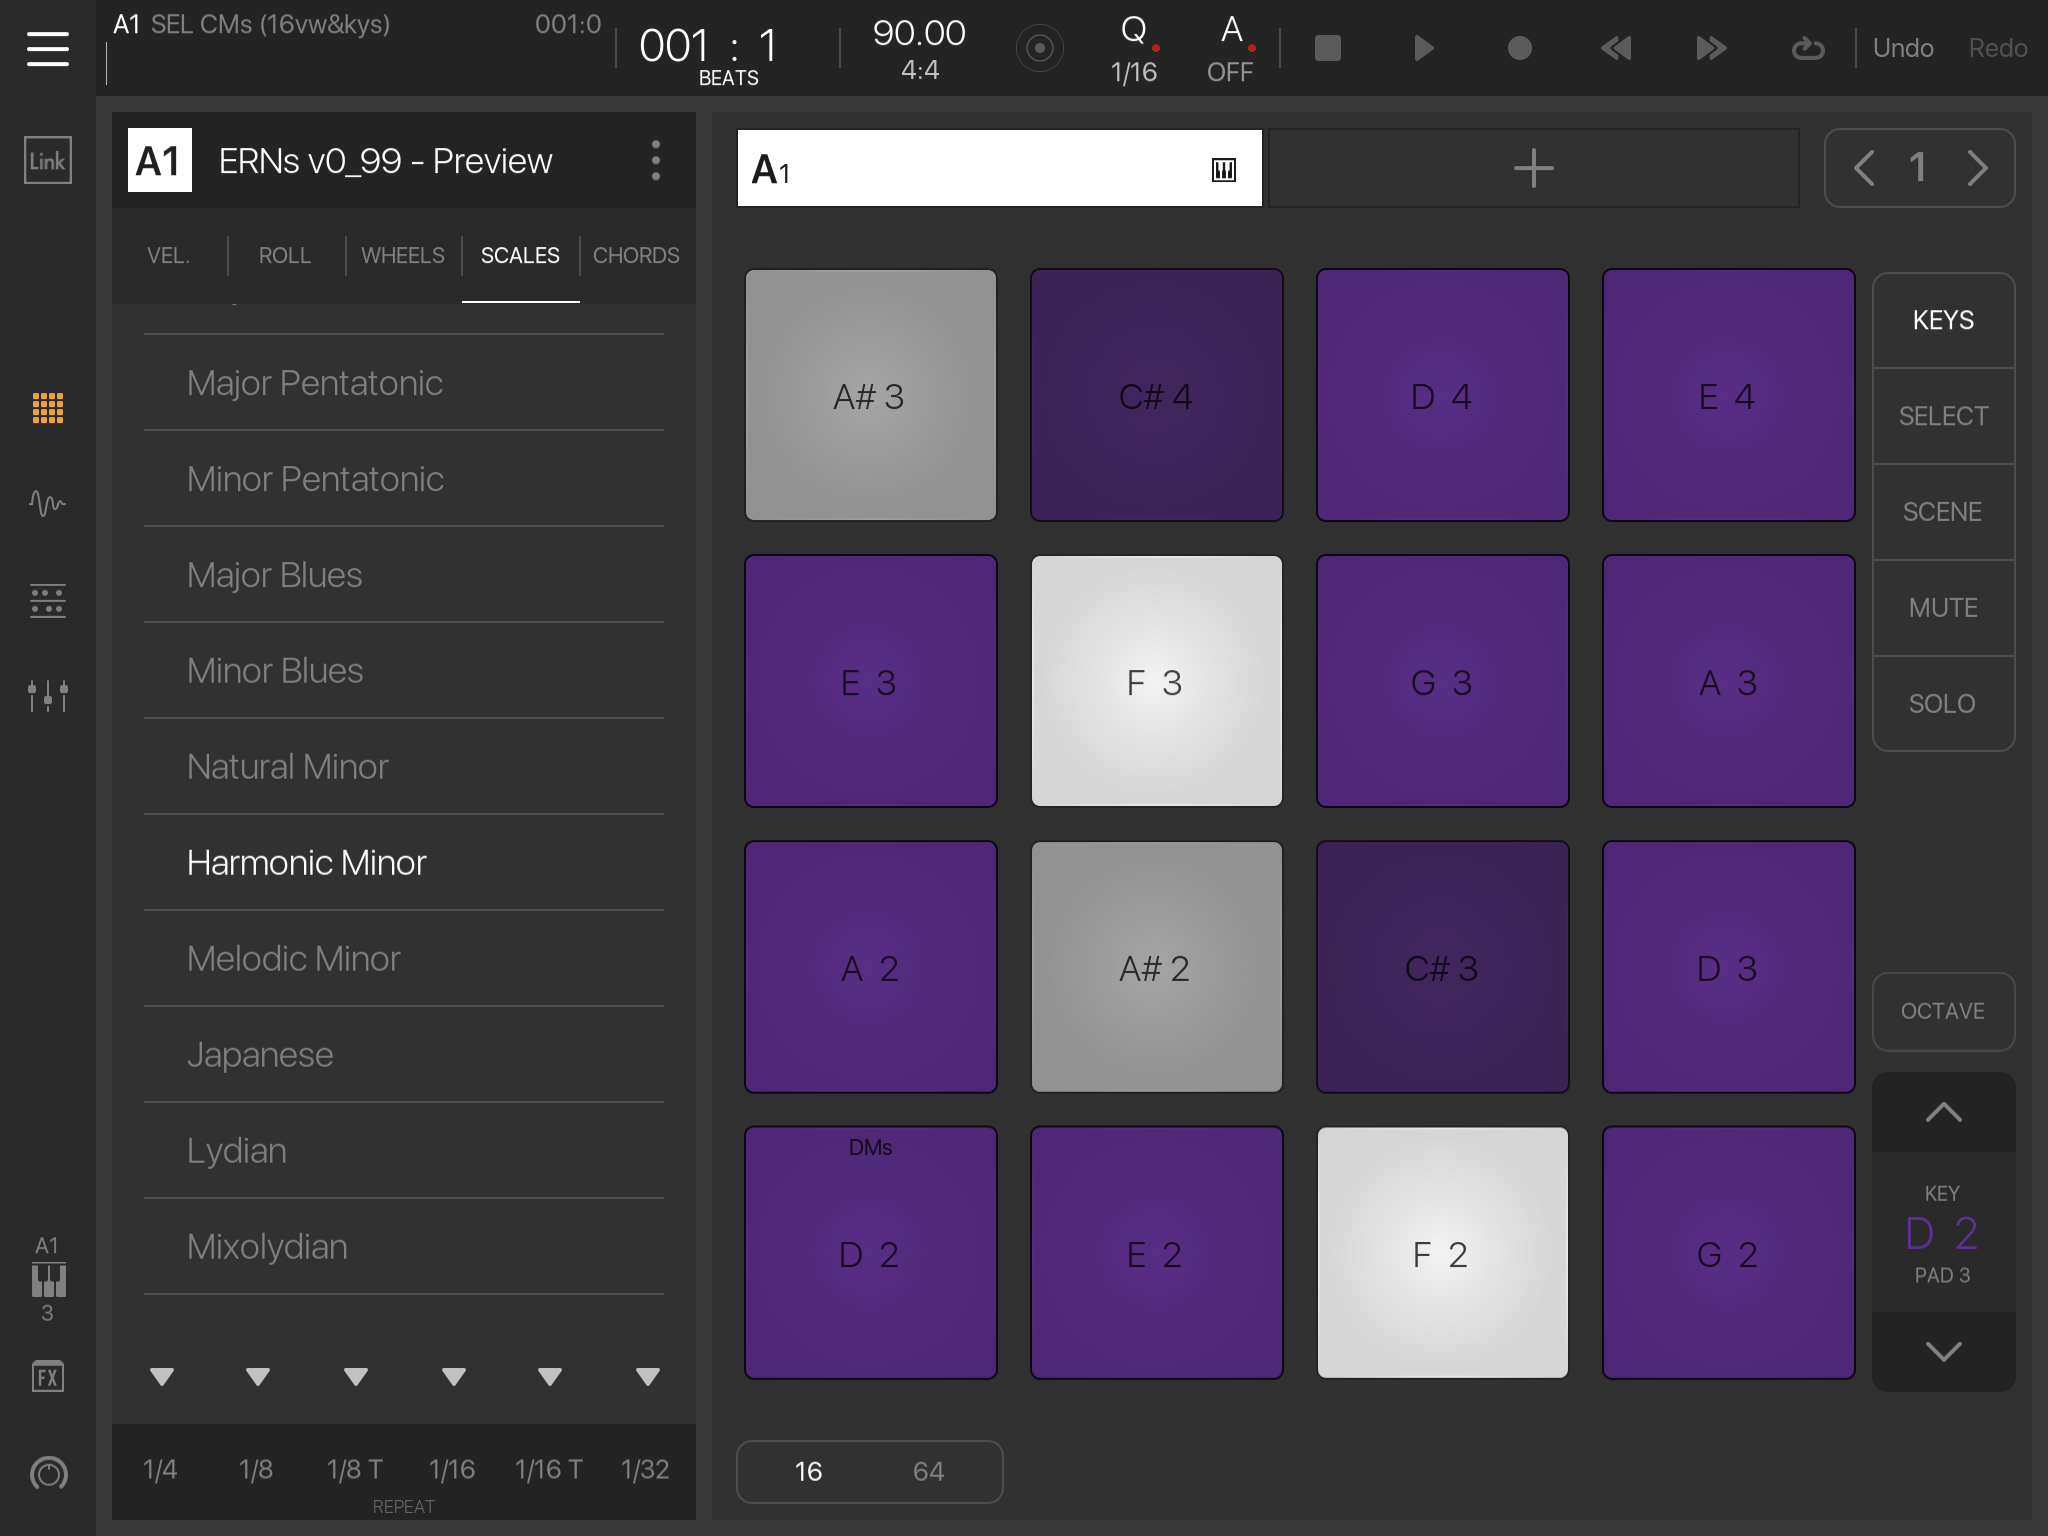Select SCENE pad mode
The height and width of the screenshot is (1536, 2048).
click(1943, 512)
